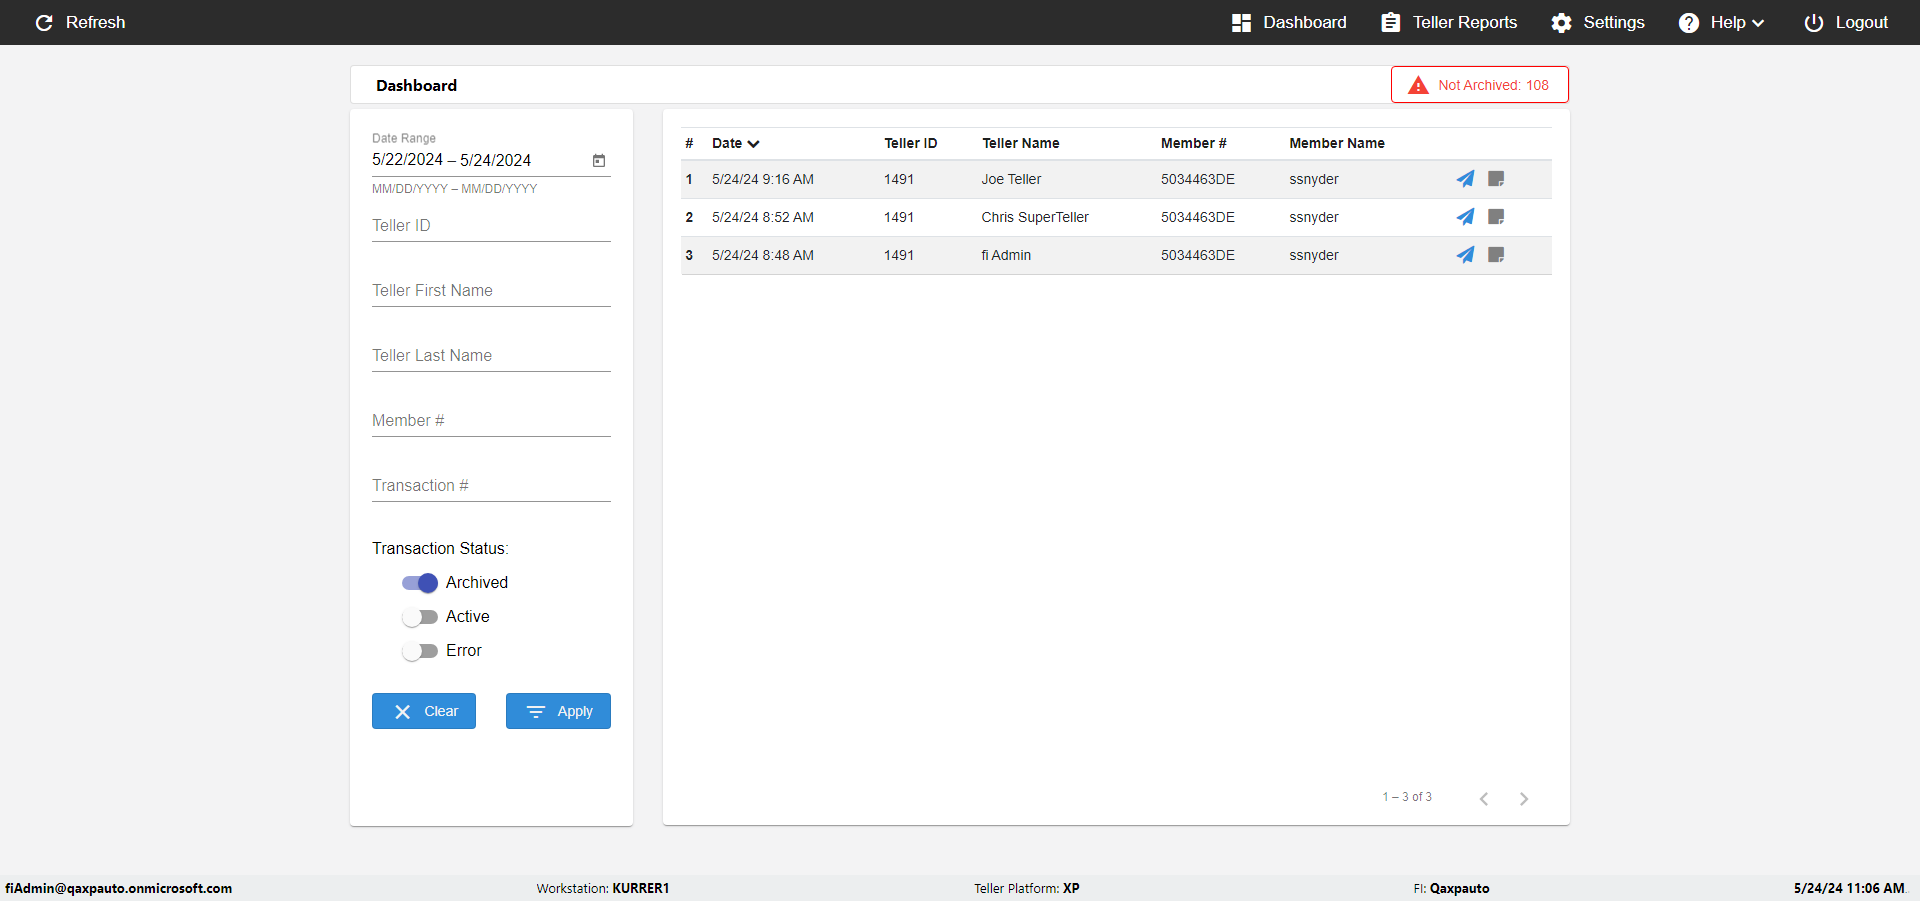Open the date range calendar picker
The height and width of the screenshot is (901, 1920).
599,160
